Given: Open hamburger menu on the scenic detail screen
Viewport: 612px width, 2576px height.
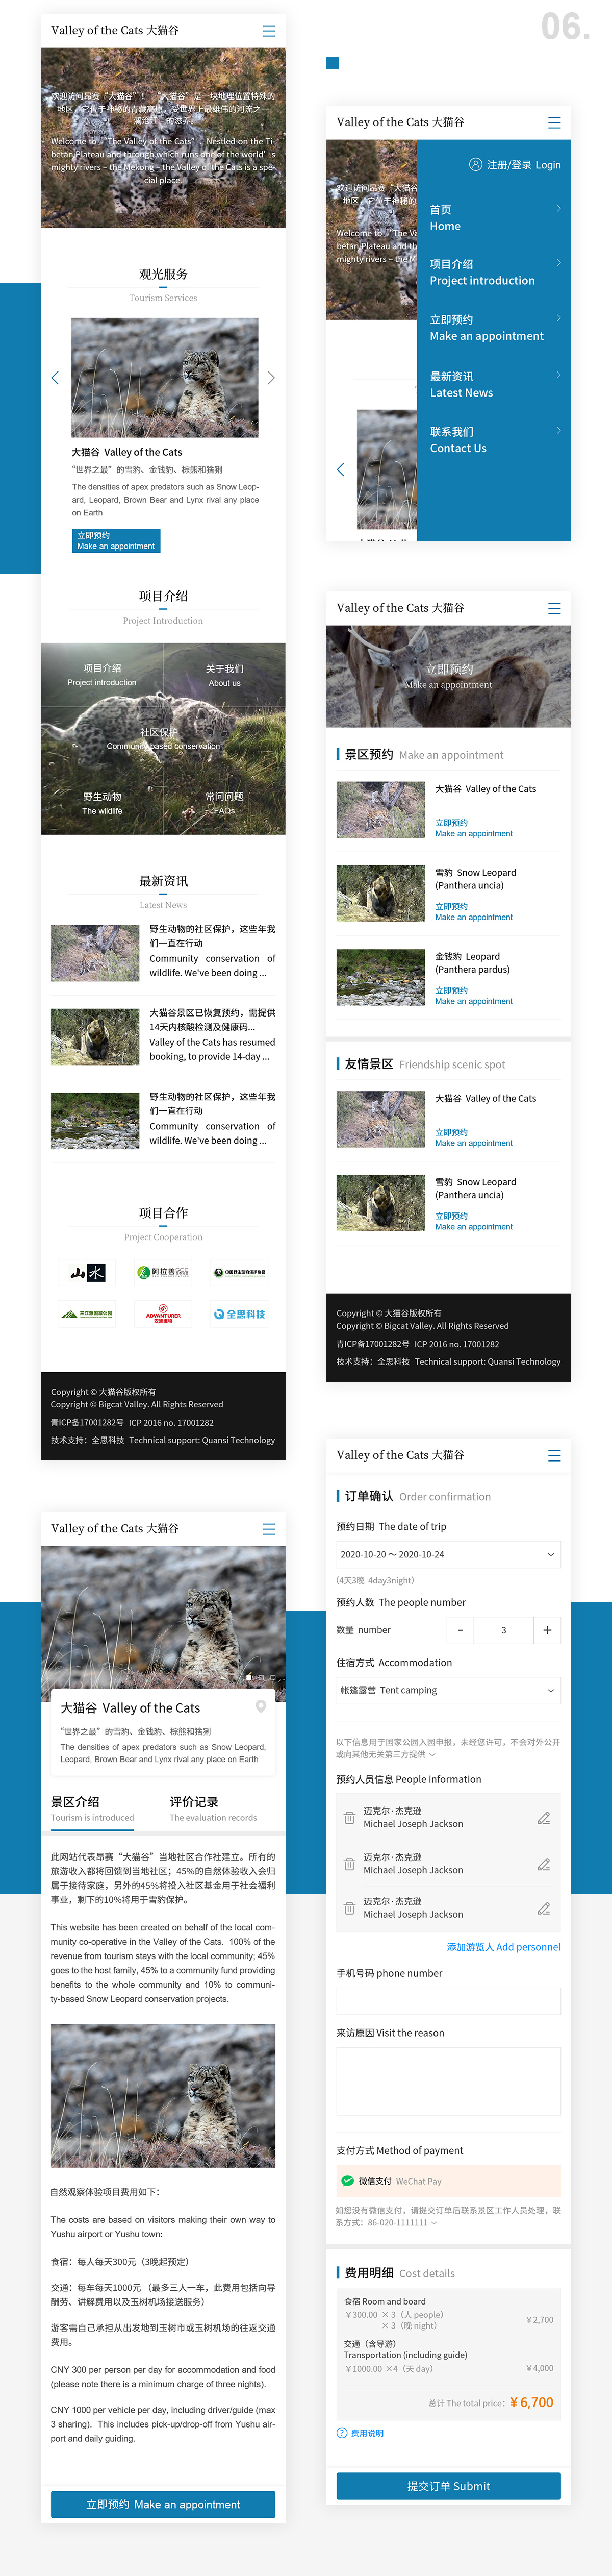Looking at the screenshot, I should coord(268,1529).
